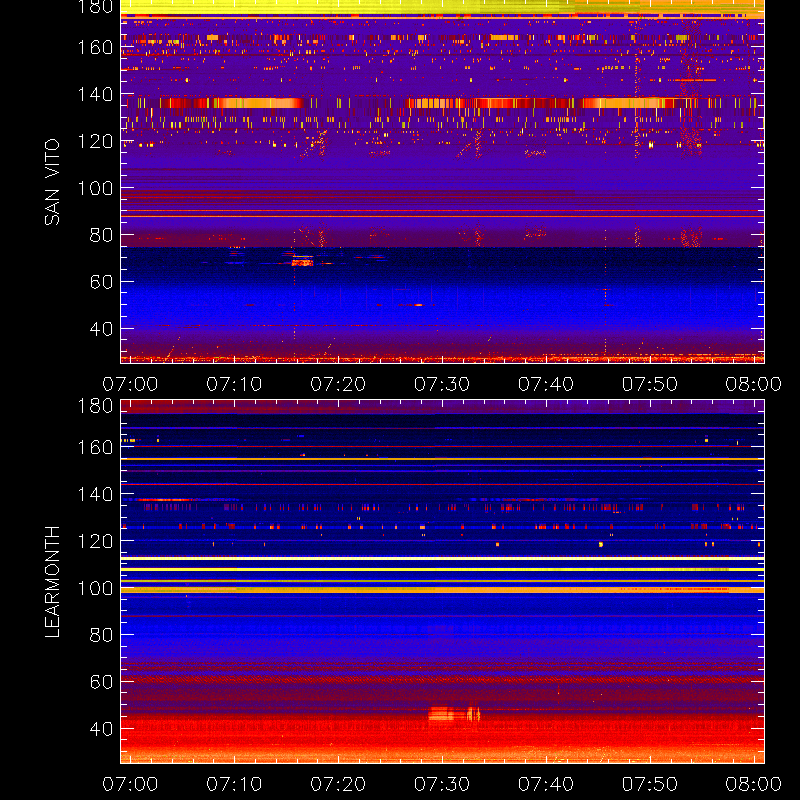800x800 pixels.
Task: Pick the 160 frequency label on Learmonth plot
Action: (x=95, y=447)
